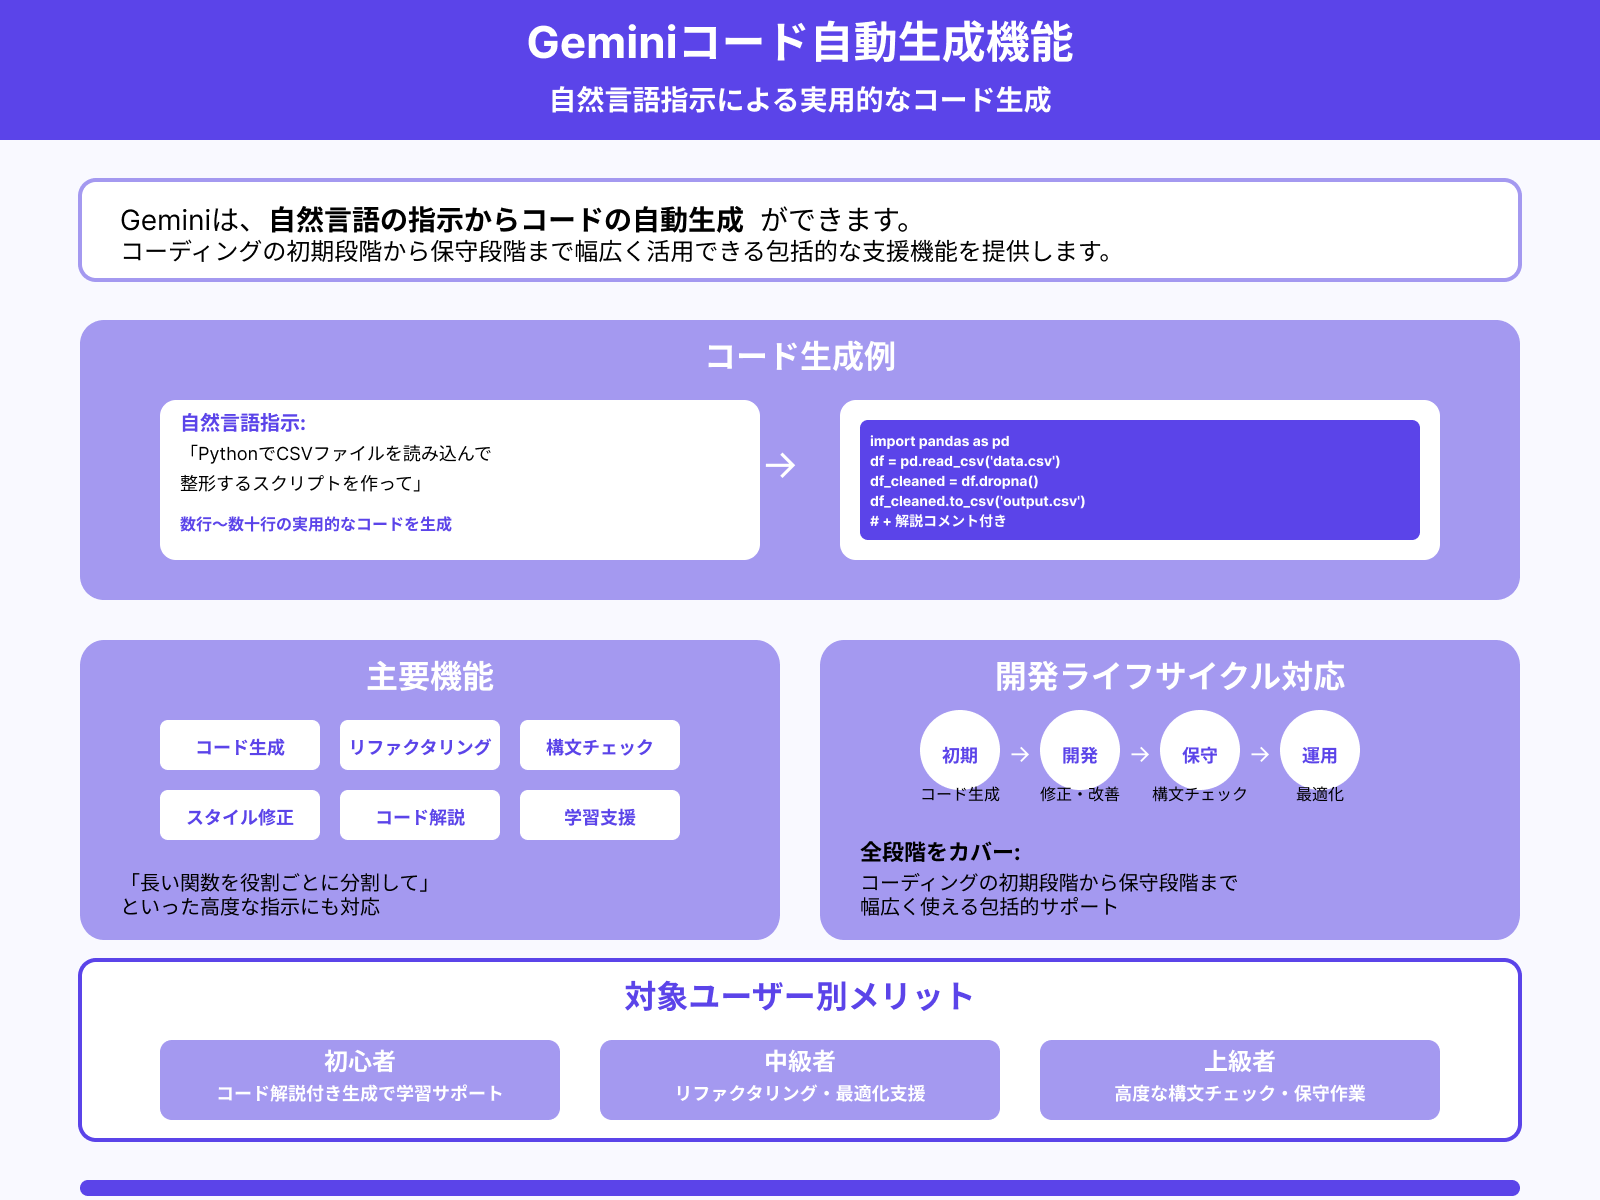Screen dimensions: 1600x1200
Task: Expand the 主要機能 panel
Action: (x=432, y=676)
